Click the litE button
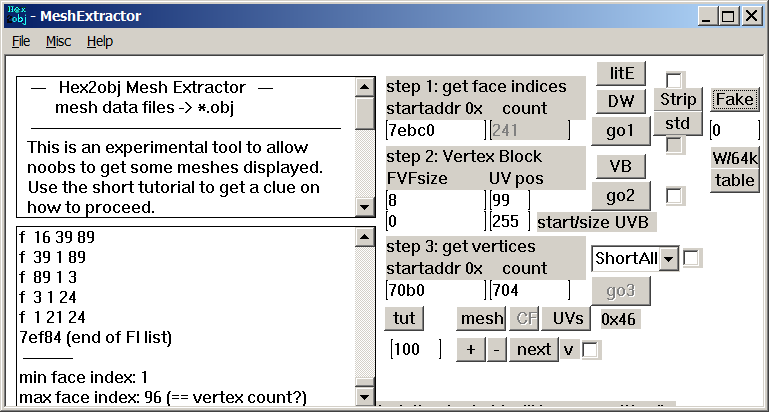 (621, 73)
